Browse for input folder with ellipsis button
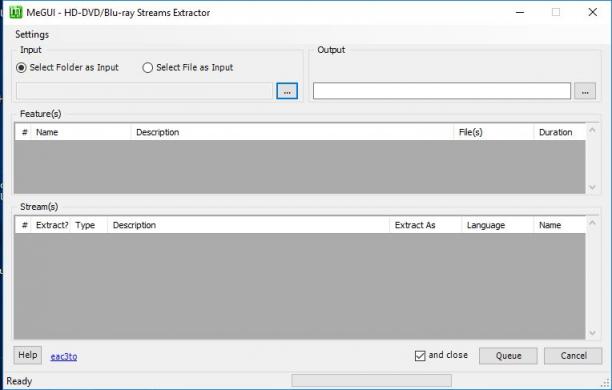The height and width of the screenshot is (390, 612). tap(287, 91)
